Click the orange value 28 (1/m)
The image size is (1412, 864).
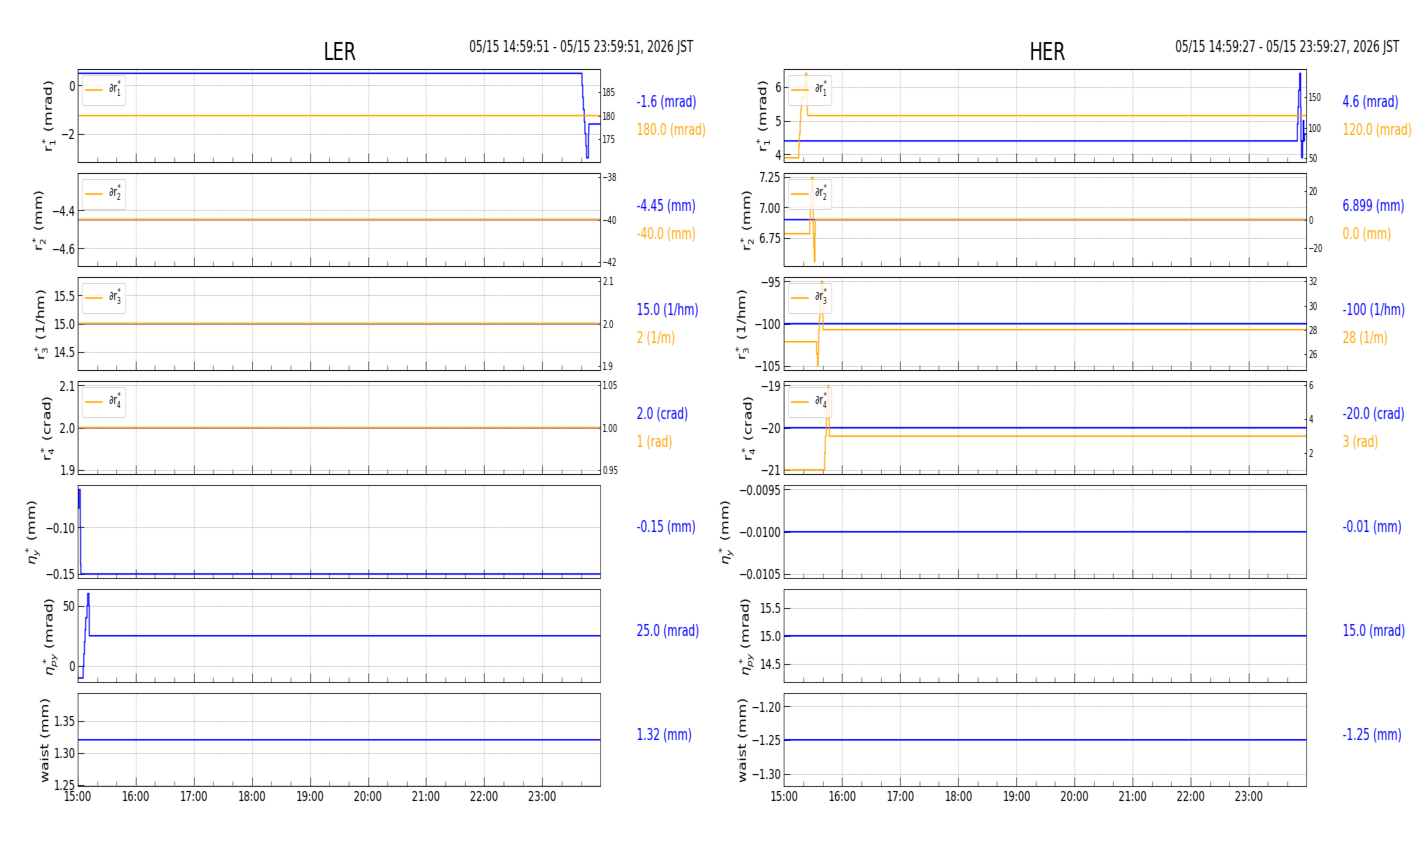tap(1365, 338)
